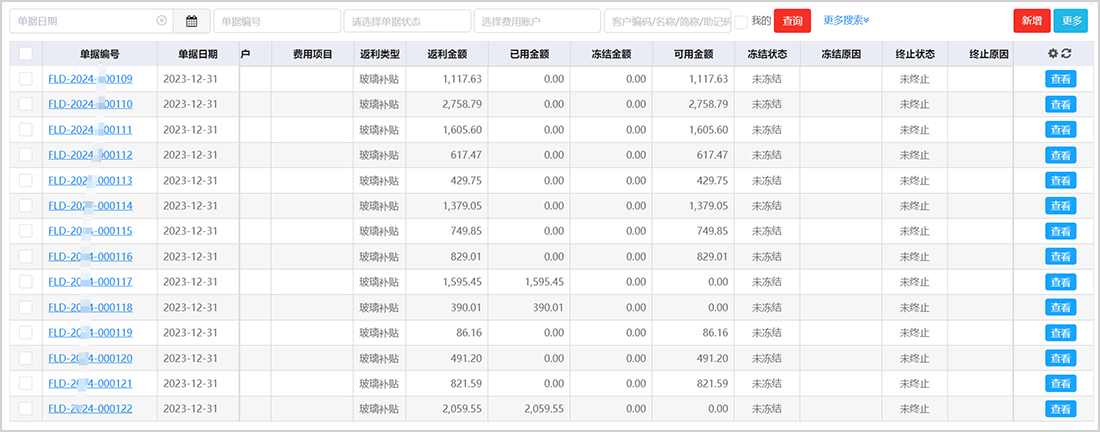View details for the row ending 000122
Viewport: 1100px width, 432px height.
[1060, 409]
